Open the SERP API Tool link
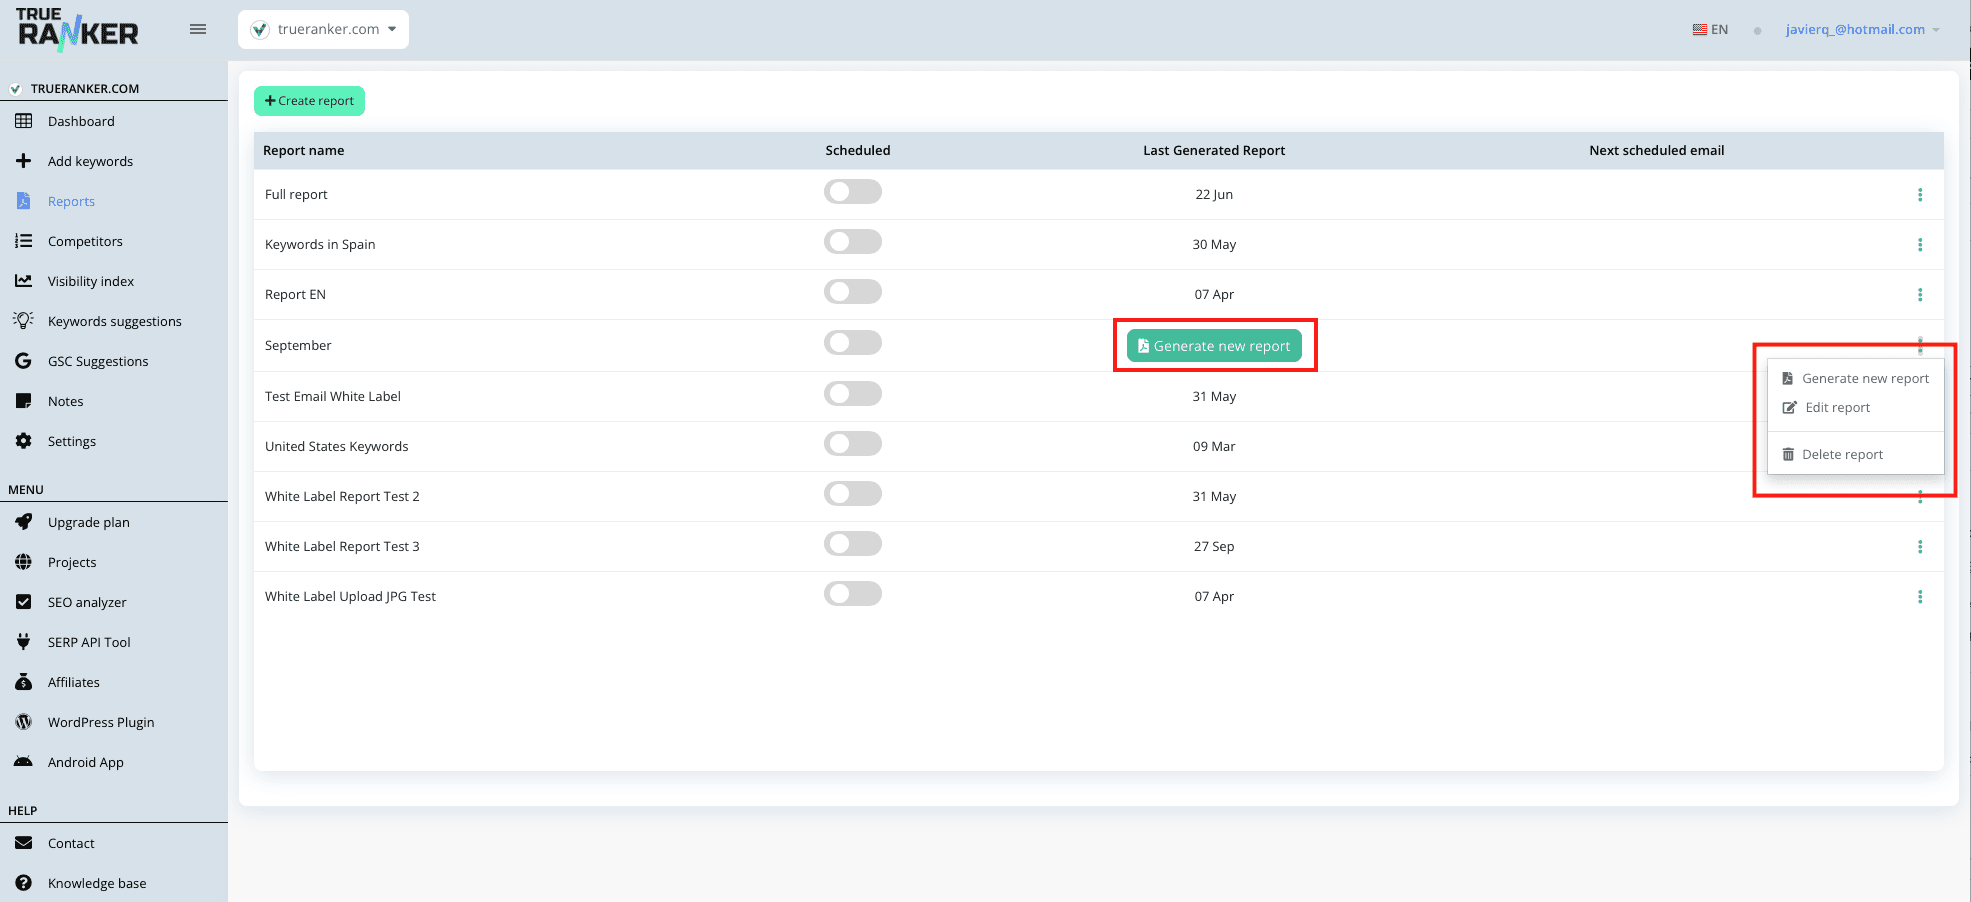 pyautogui.click(x=89, y=642)
